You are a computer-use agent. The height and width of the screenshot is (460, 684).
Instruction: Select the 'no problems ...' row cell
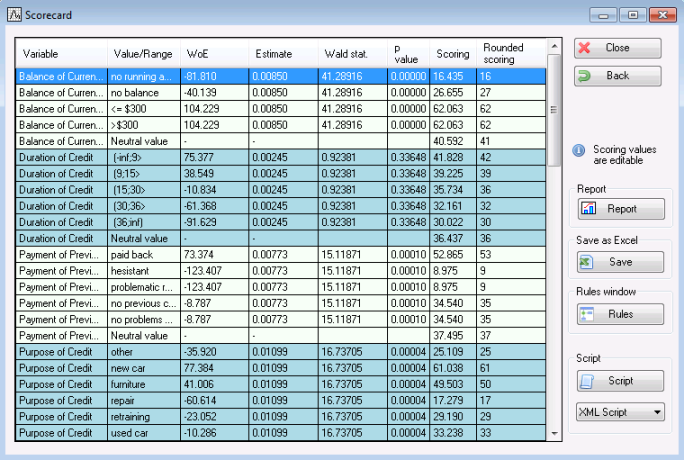[x=144, y=319]
